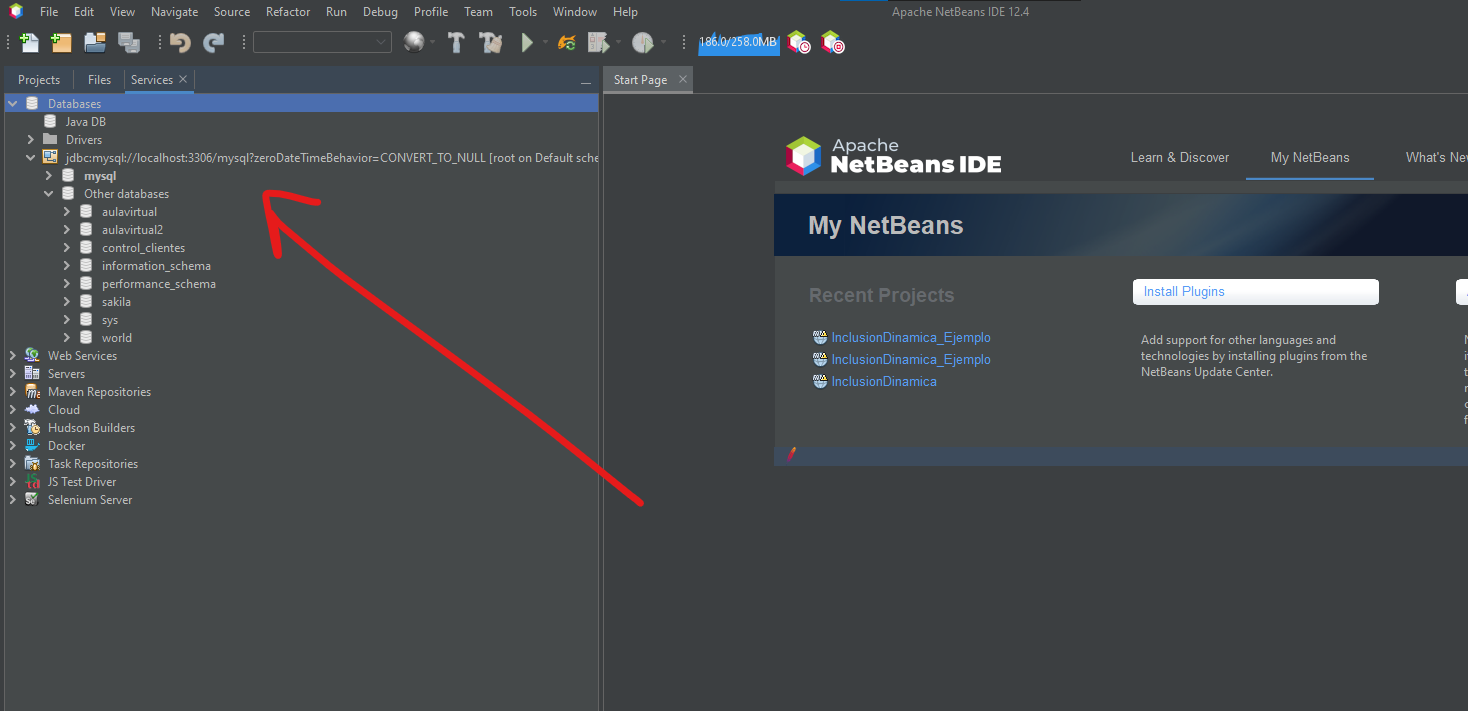Open first InclusionDinamica_Ejemplo recent project

[x=911, y=338]
